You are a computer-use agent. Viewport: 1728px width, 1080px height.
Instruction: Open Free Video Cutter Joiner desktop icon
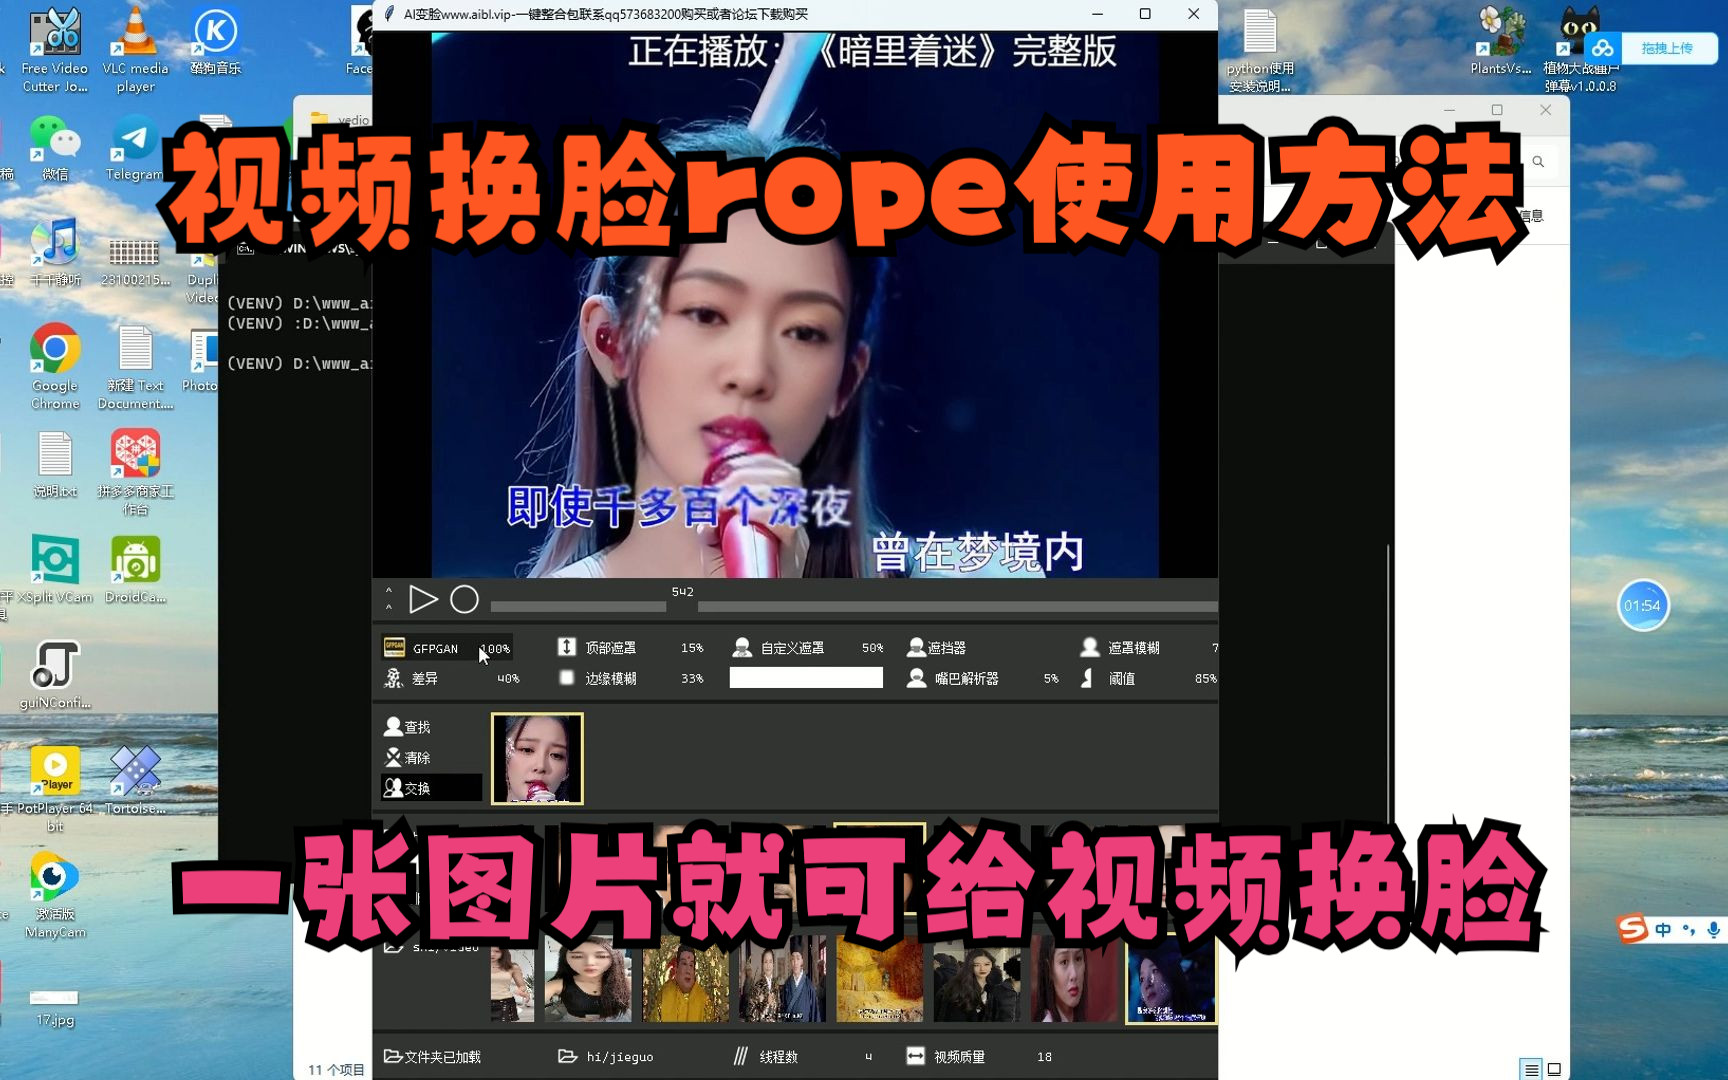click(55, 50)
